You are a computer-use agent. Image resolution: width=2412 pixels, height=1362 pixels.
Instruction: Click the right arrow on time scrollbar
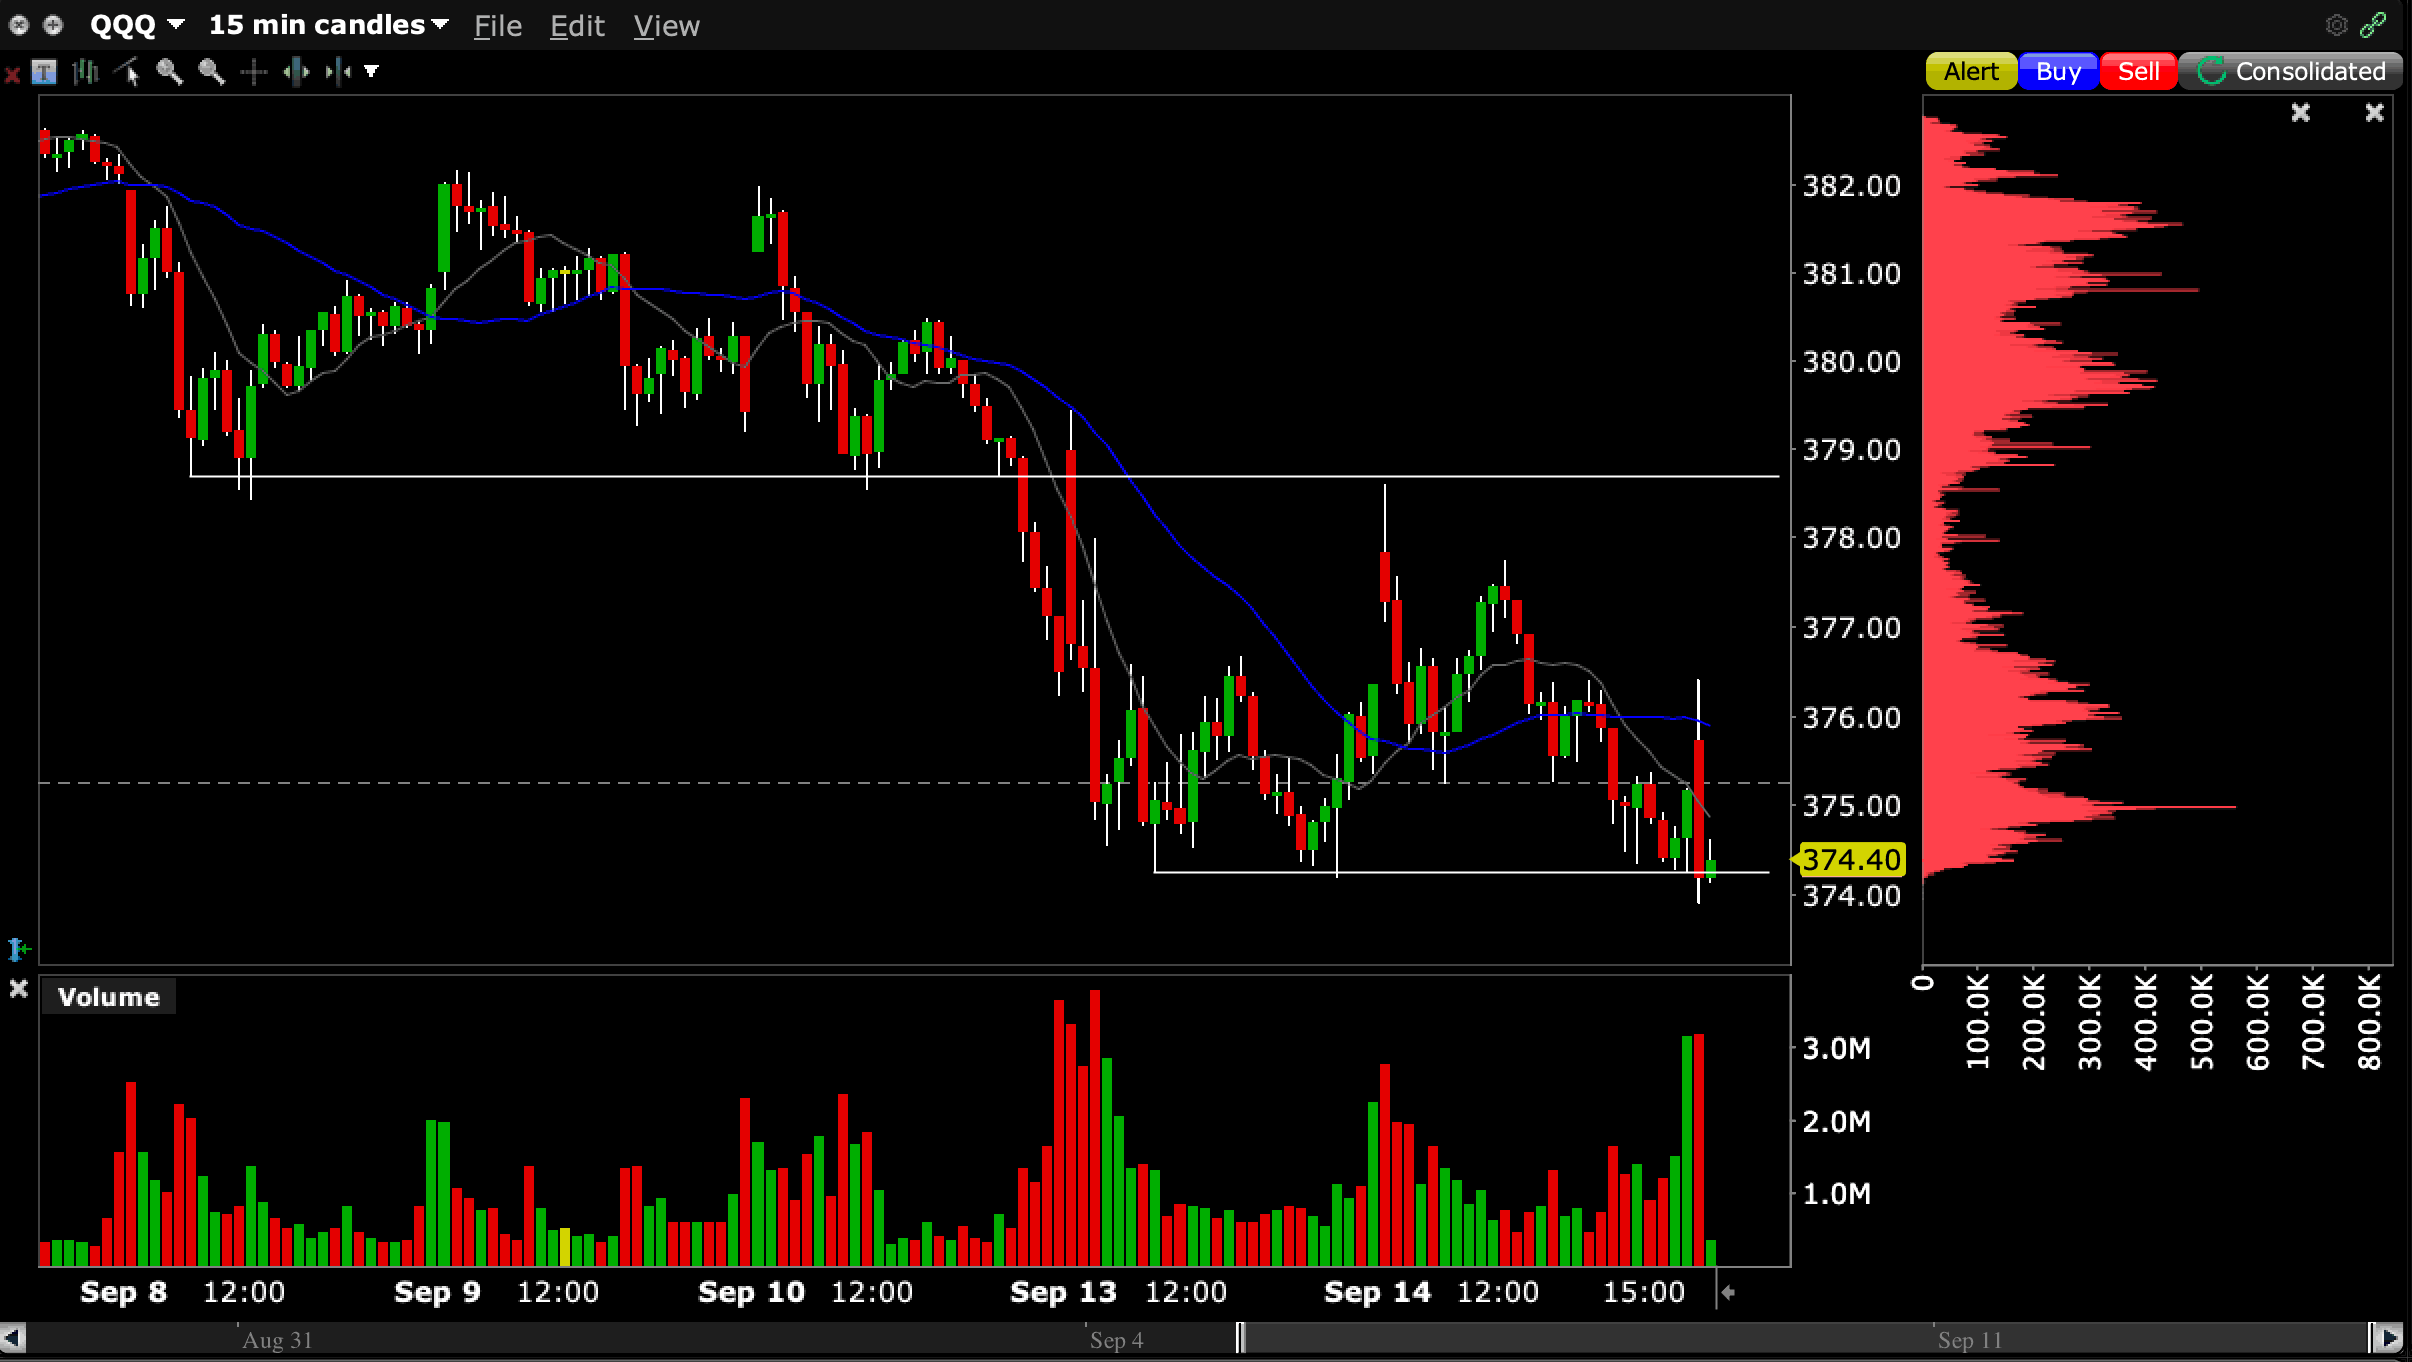(x=2390, y=1338)
